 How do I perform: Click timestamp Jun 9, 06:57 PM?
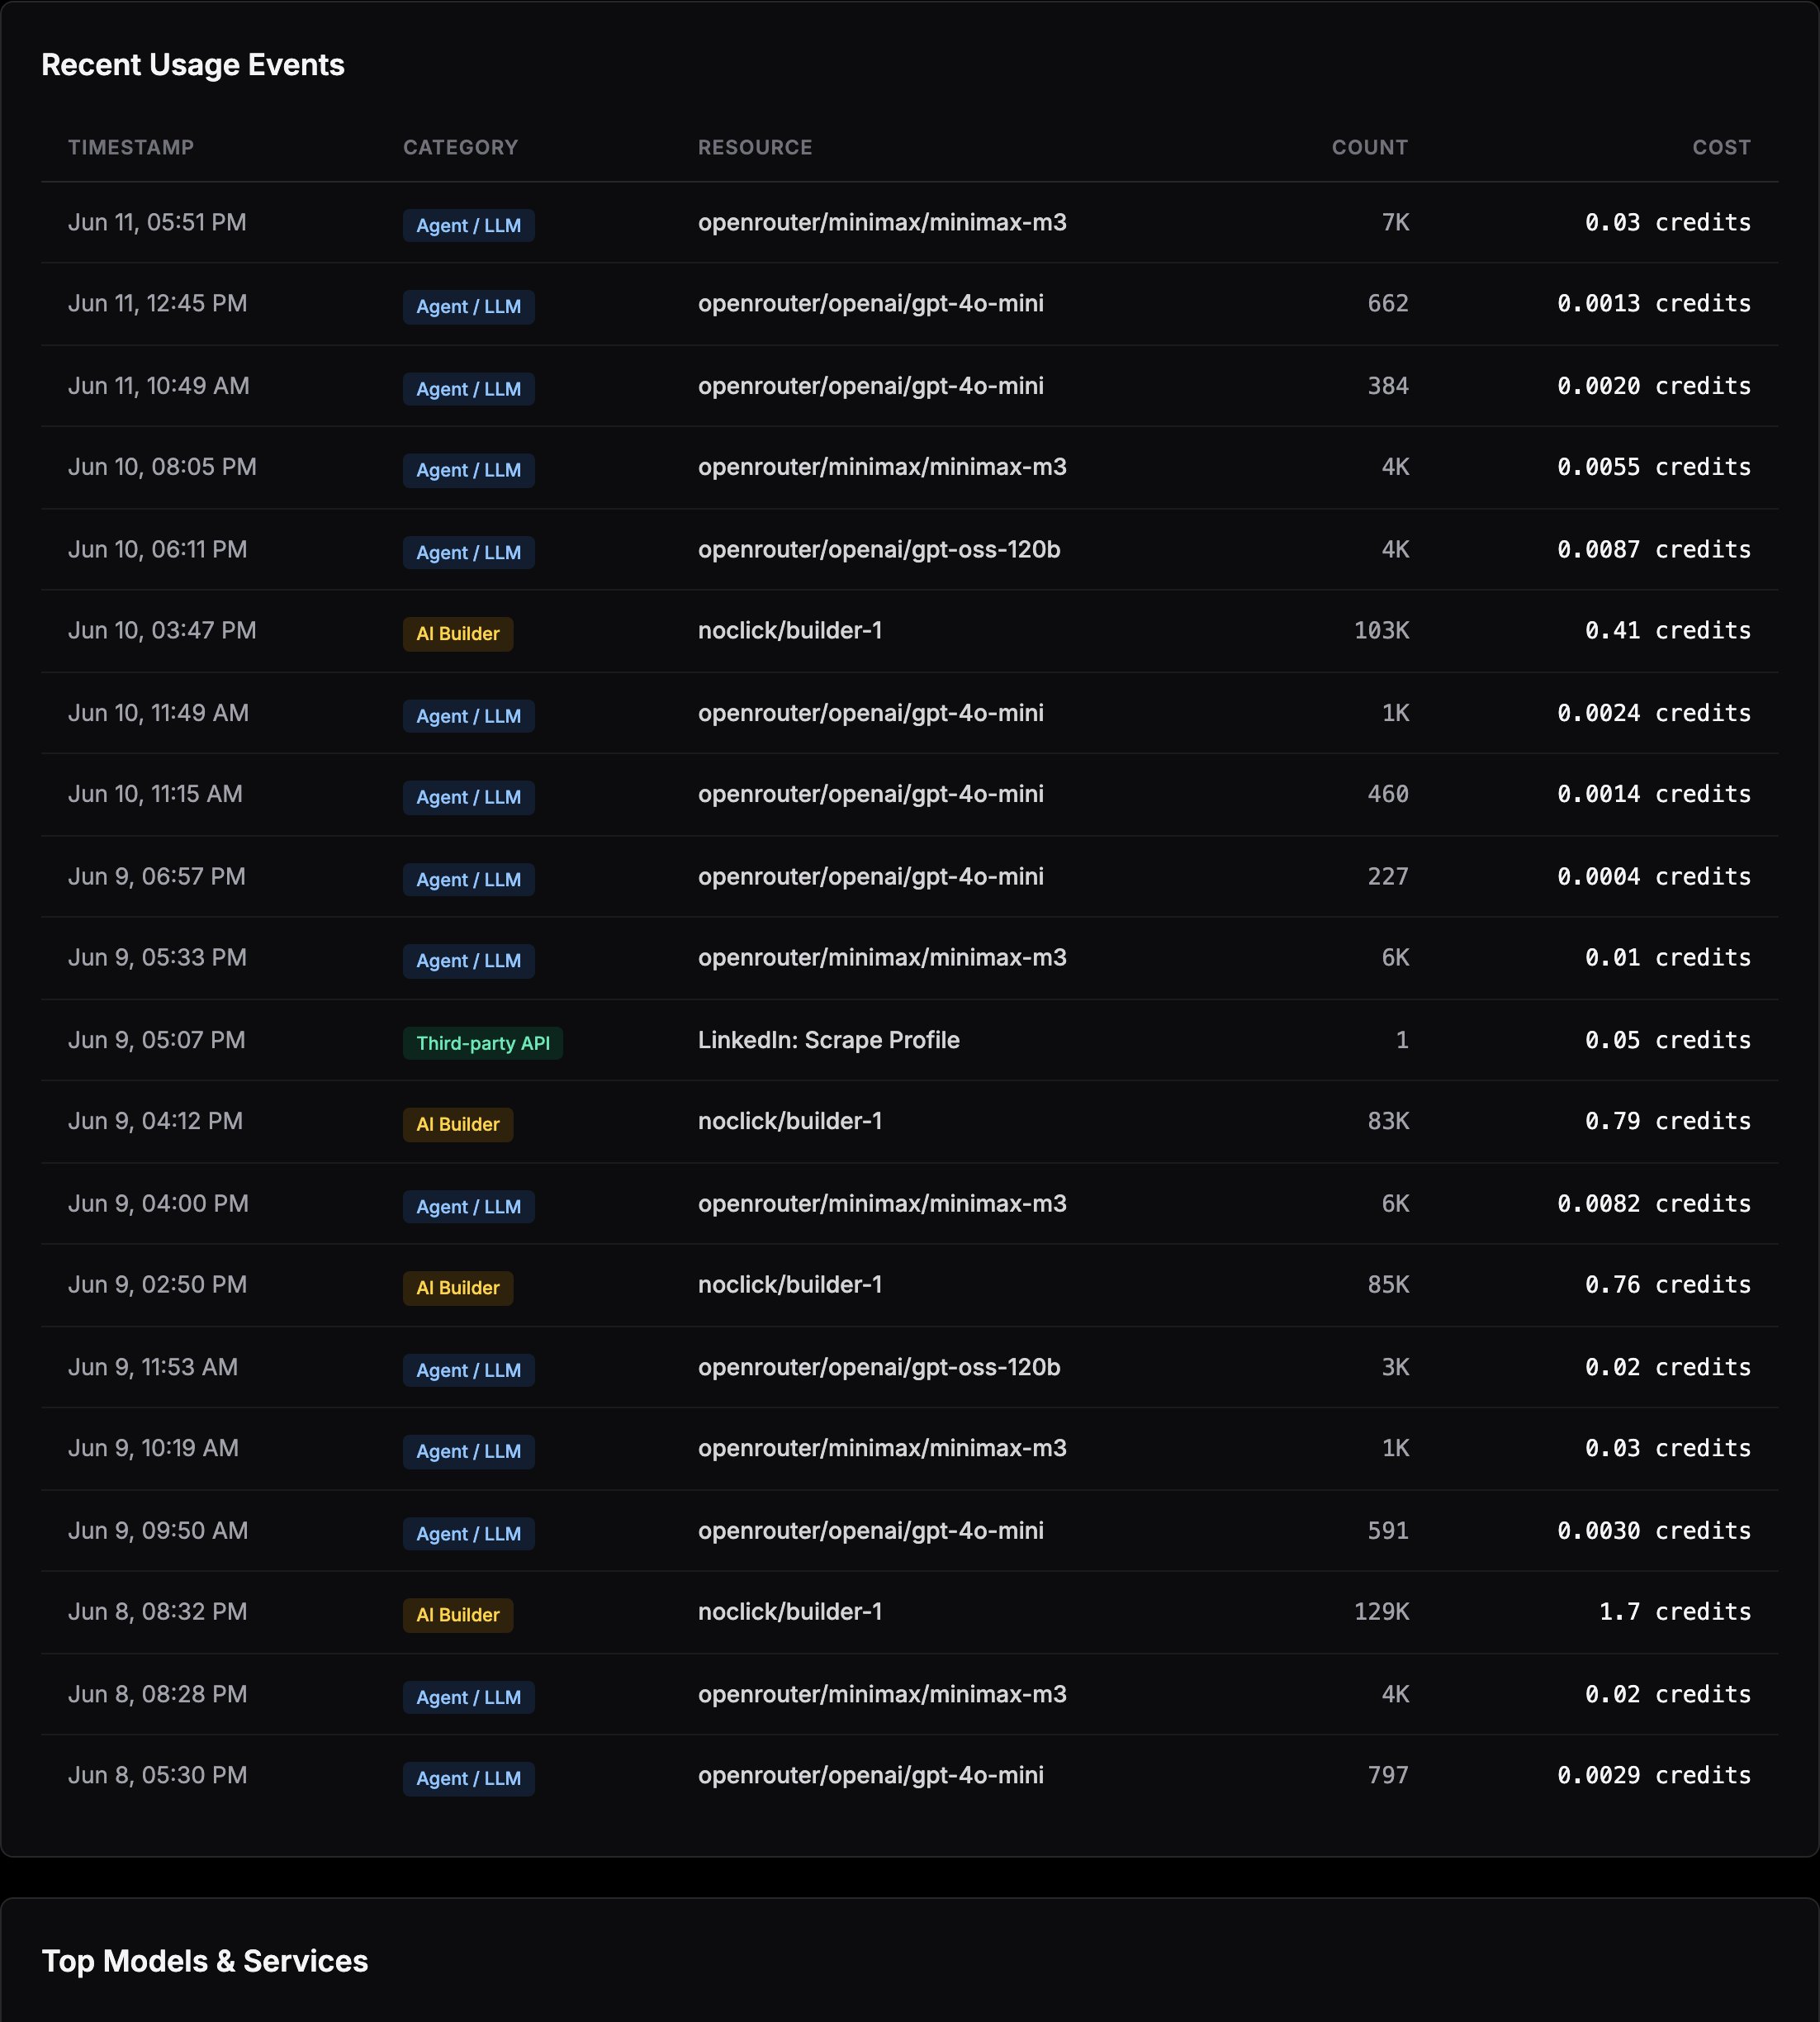click(x=157, y=876)
